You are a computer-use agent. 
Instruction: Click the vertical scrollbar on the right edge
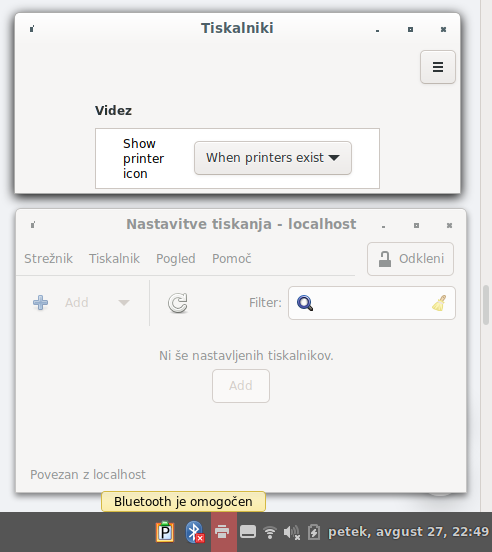coord(486,305)
